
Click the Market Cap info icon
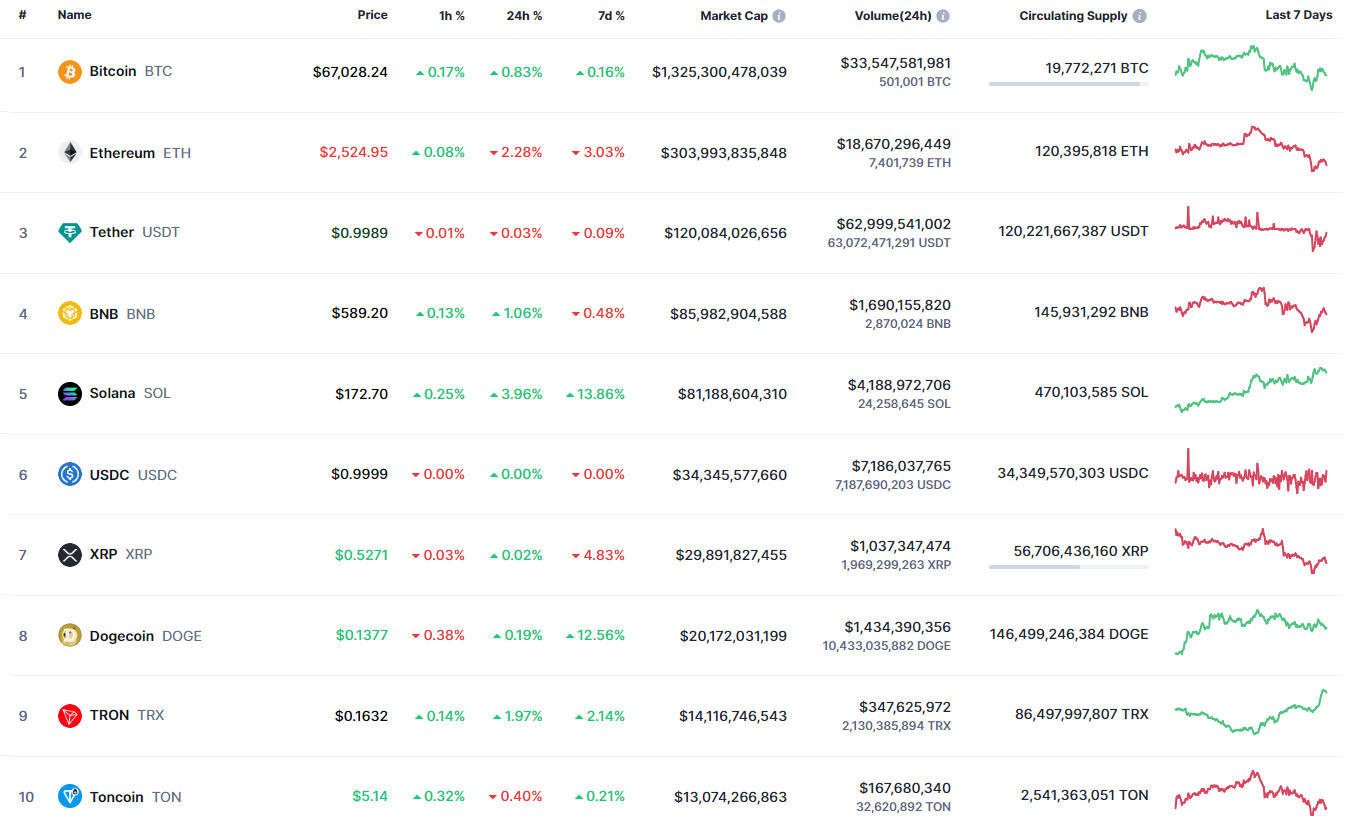point(779,16)
